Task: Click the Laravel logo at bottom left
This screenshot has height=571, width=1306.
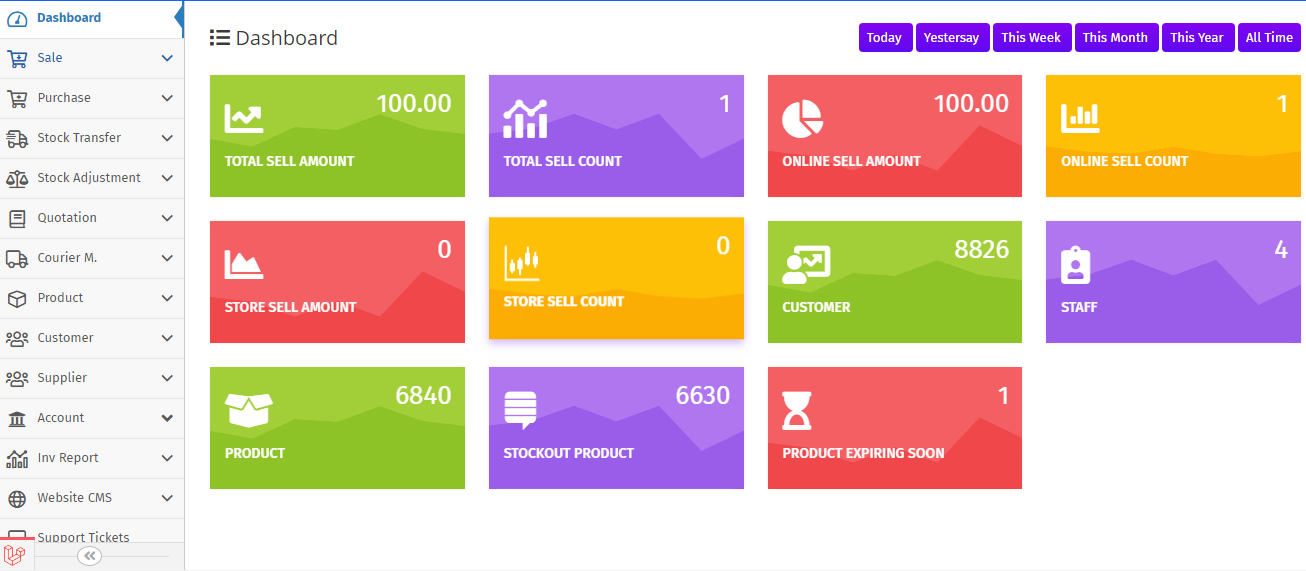Action: tap(14, 555)
